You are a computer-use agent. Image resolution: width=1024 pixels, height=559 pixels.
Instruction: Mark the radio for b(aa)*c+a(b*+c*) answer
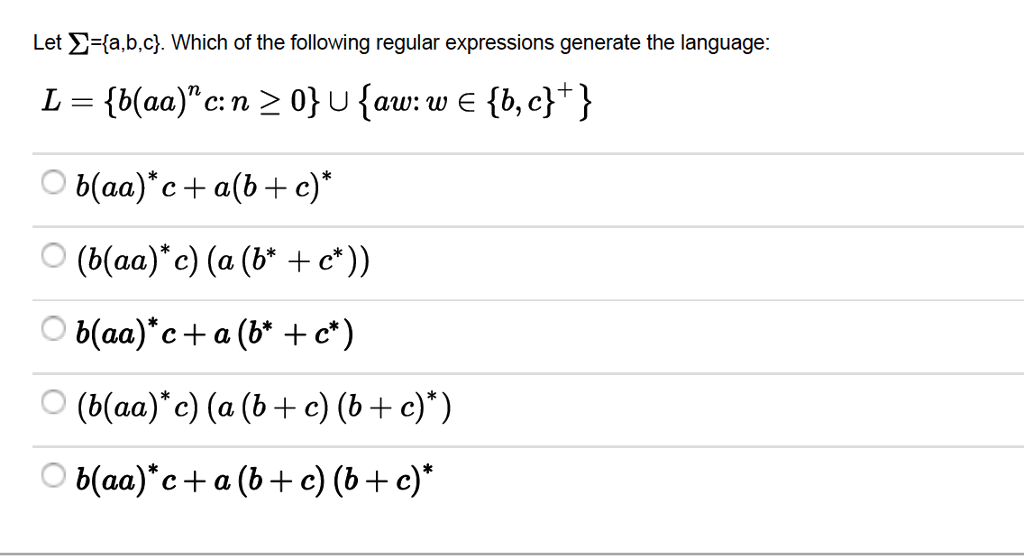(54, 328)
